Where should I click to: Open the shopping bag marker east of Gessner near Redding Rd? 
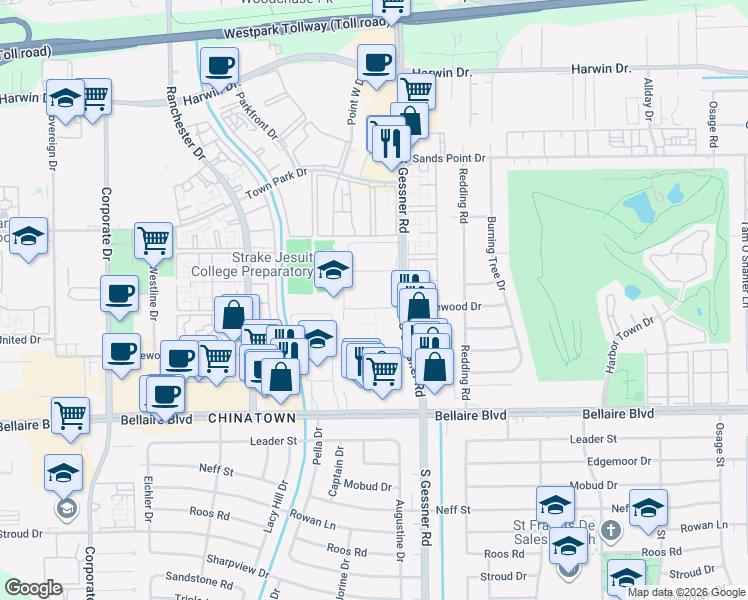click(x=434, y=368)
